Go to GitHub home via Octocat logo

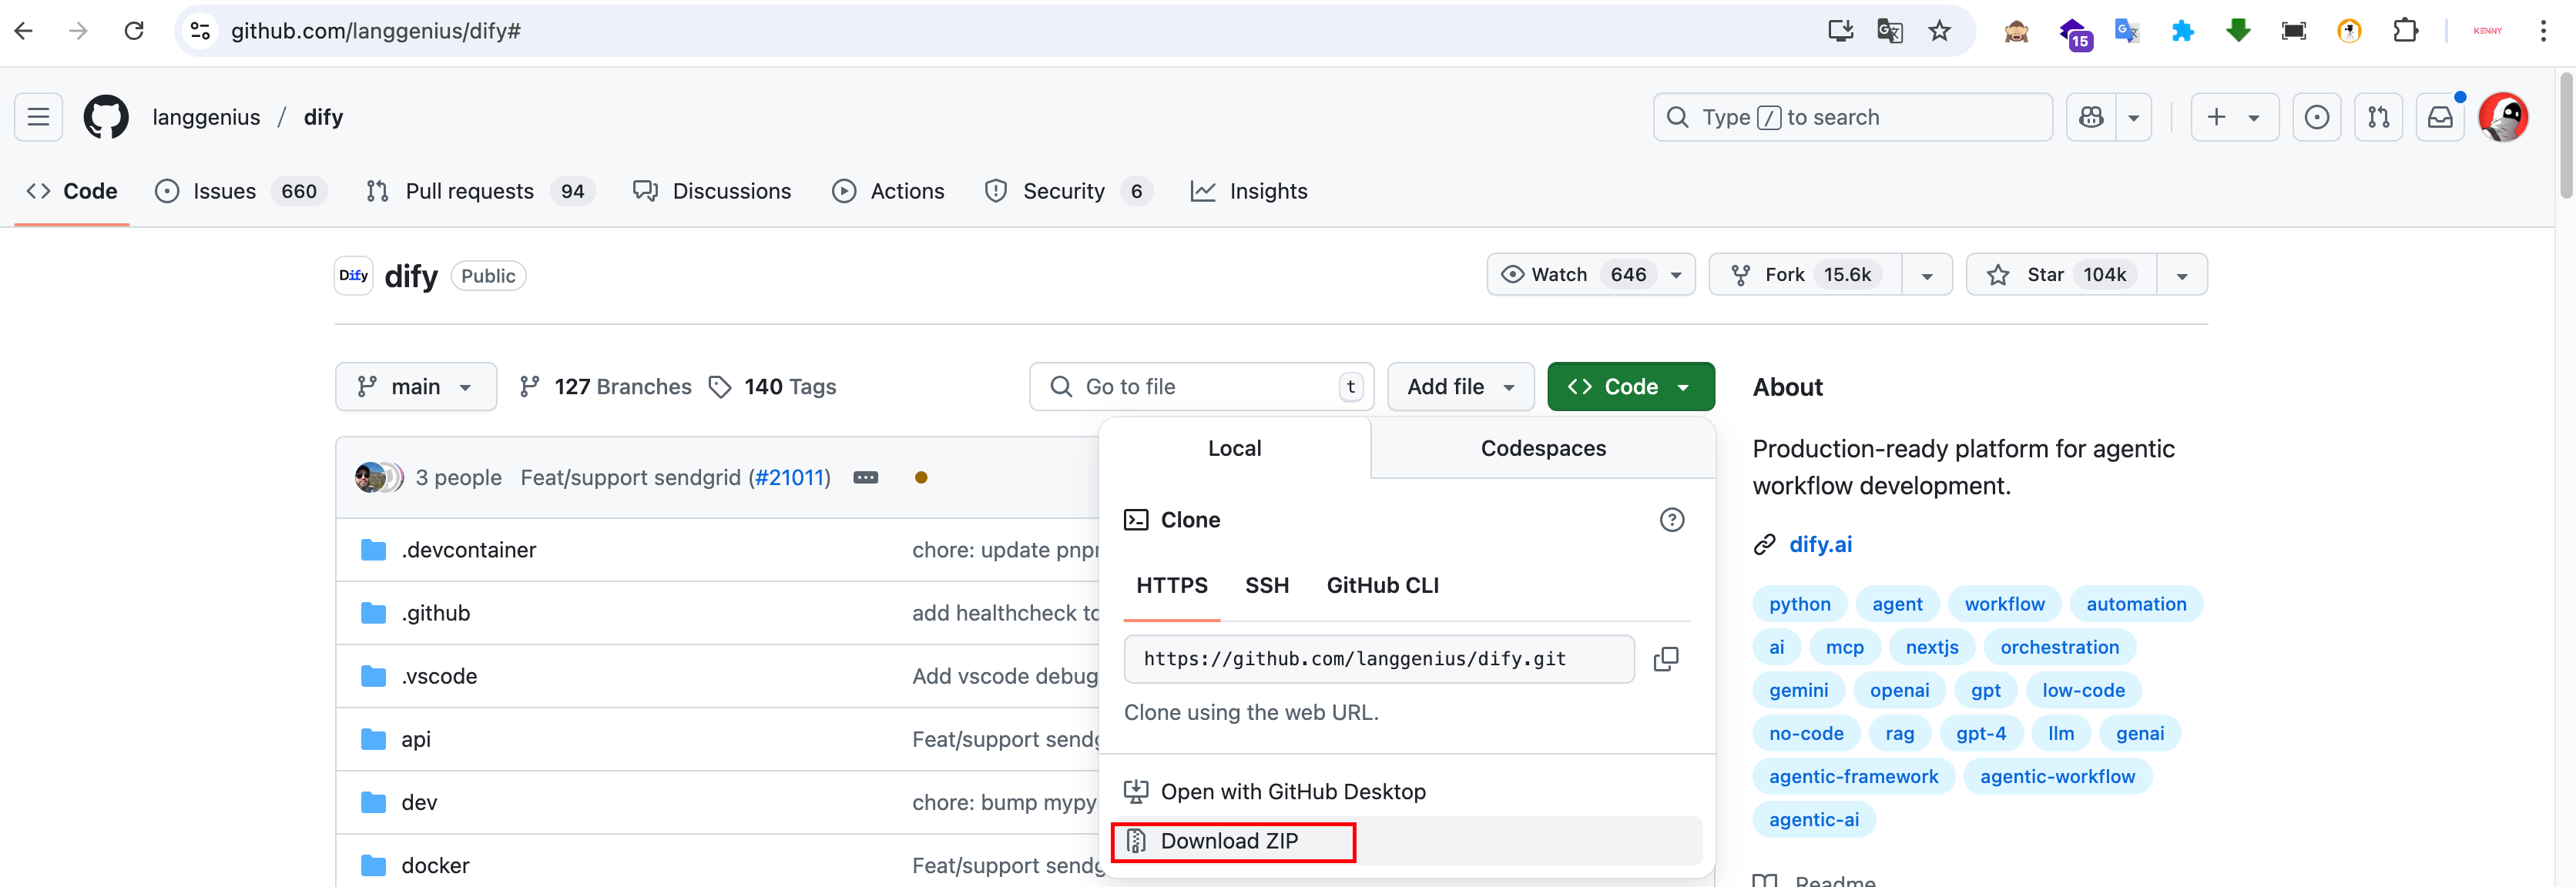coord(106,117)
